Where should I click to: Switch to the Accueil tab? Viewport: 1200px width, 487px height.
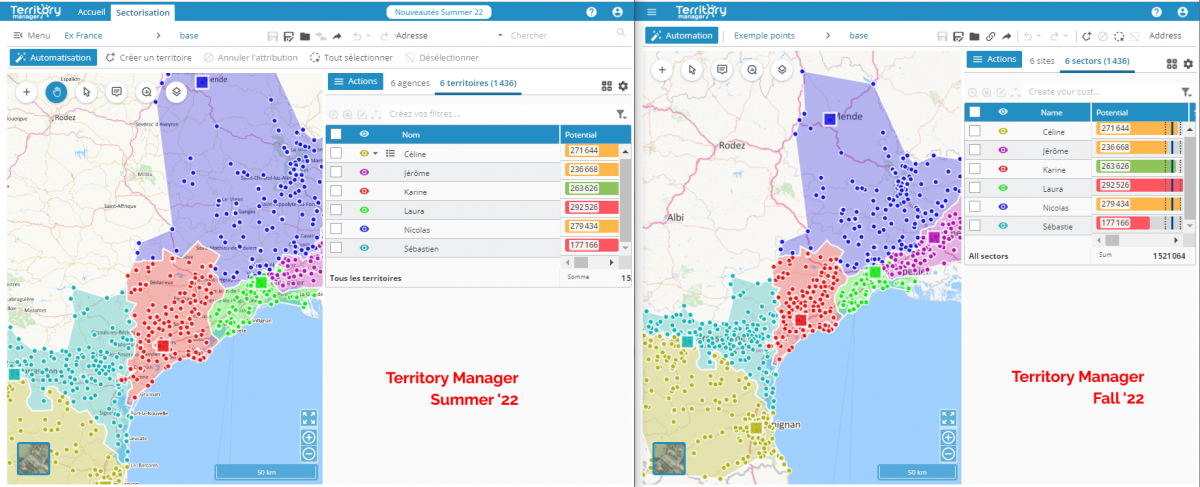coord(91,12)
